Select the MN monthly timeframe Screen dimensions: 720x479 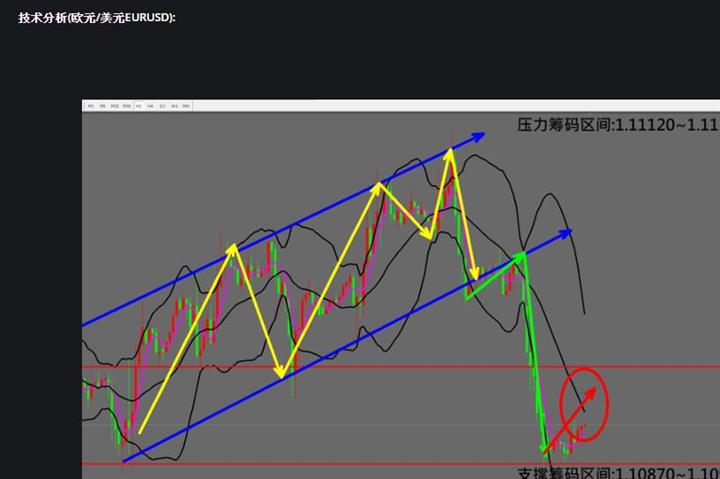coord(186,106)
